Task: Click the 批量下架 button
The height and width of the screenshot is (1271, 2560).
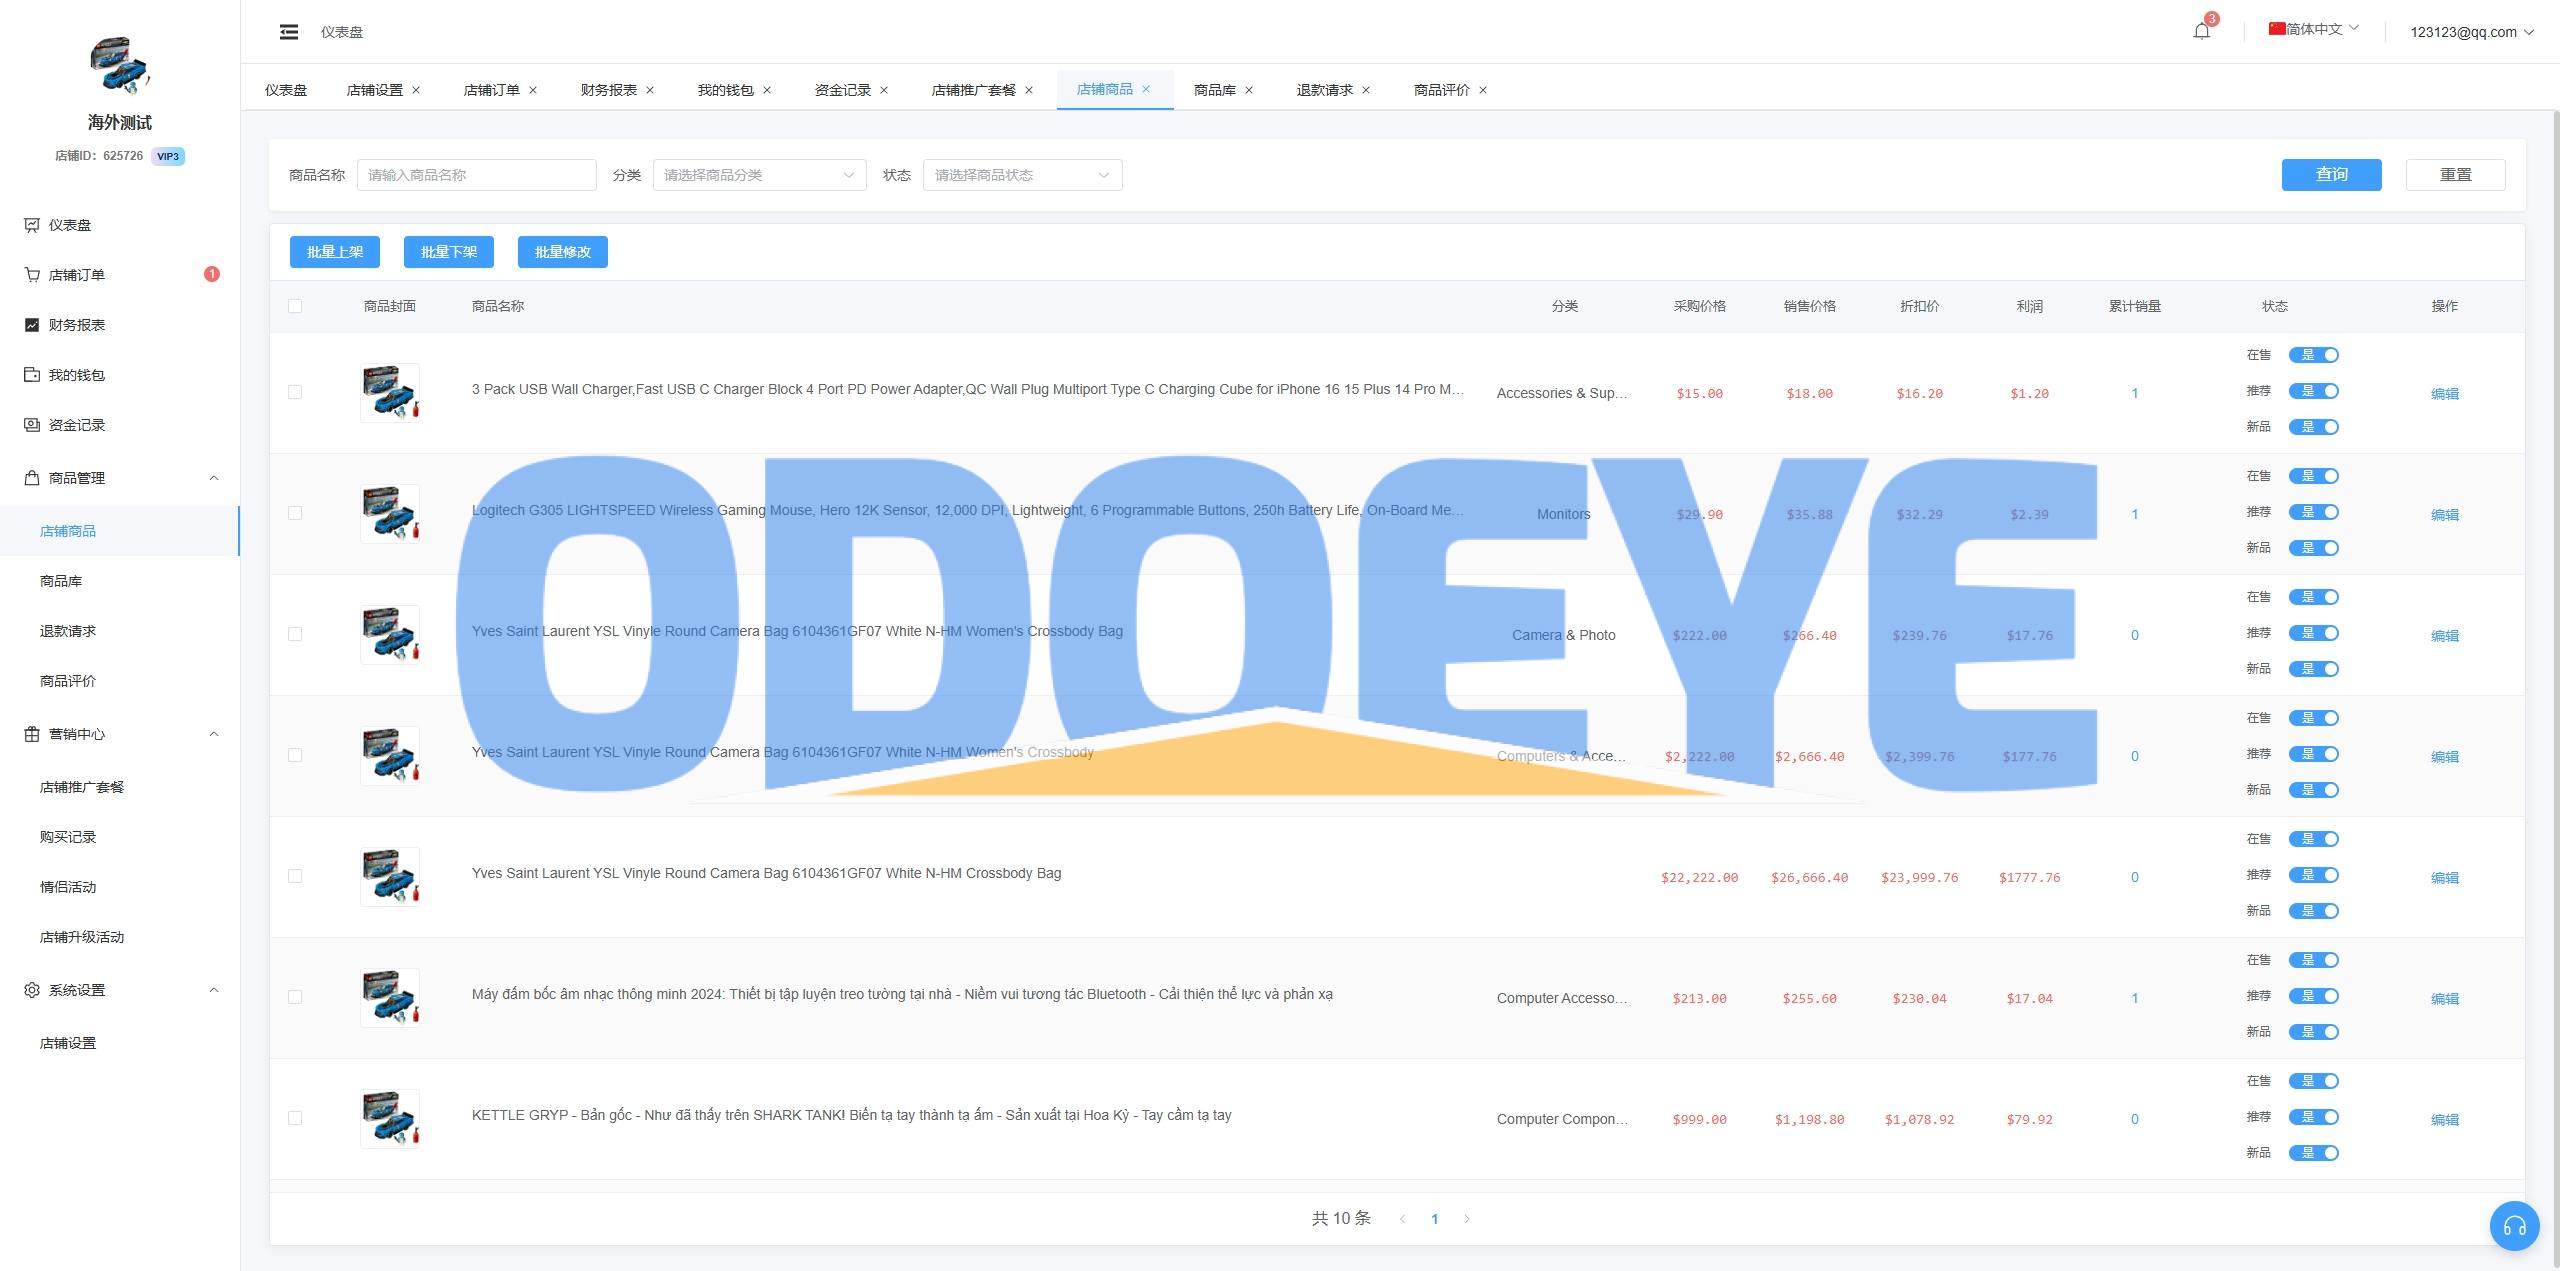Action: [449, 252]
